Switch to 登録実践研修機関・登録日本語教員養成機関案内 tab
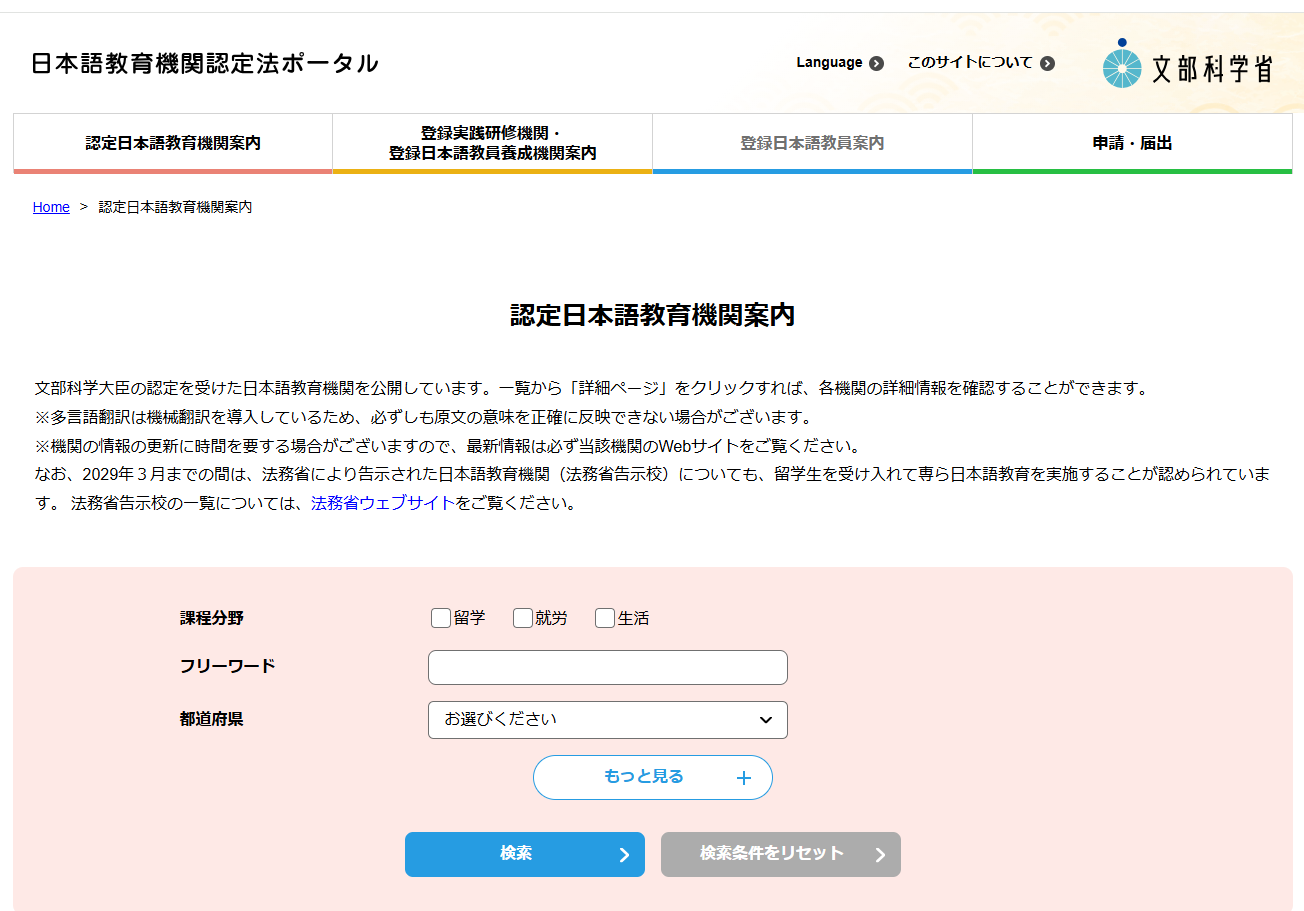This screenshot has width=1304, height=911. 492,143
